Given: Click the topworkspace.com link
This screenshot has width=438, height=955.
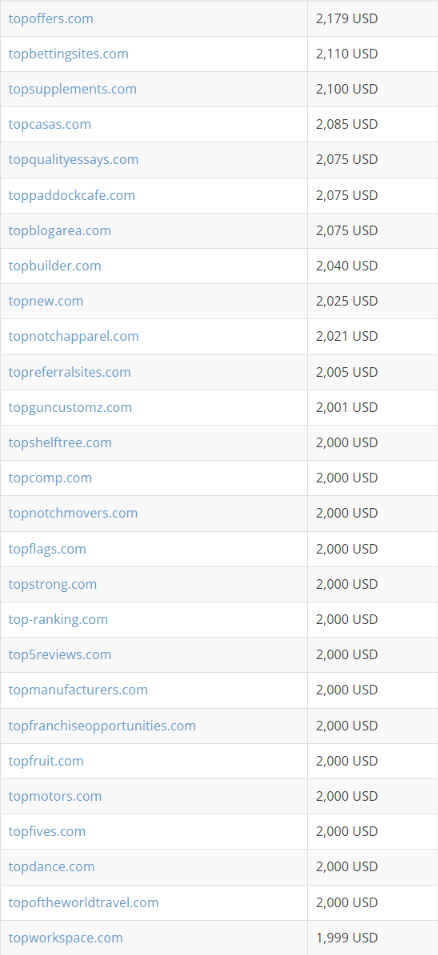Looking at the screenshot, I should pos(65,938).
